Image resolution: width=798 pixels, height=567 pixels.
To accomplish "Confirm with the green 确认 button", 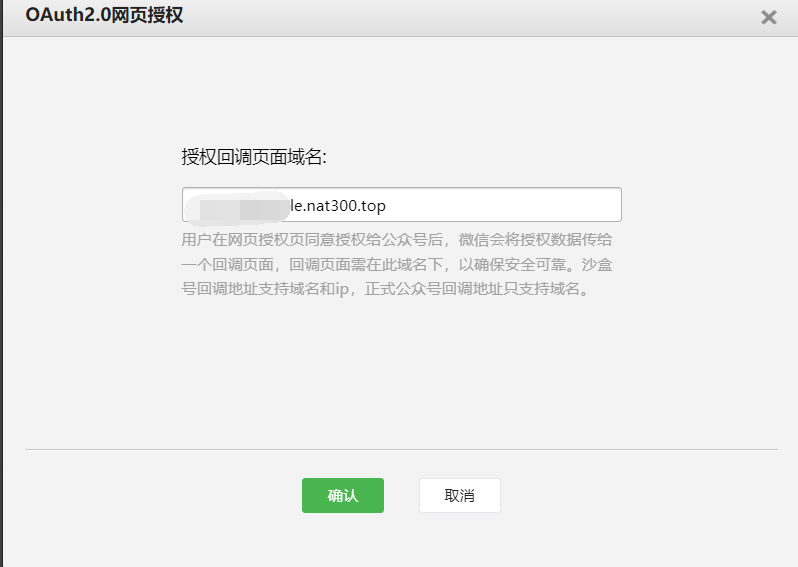I will tap(343, 495).
